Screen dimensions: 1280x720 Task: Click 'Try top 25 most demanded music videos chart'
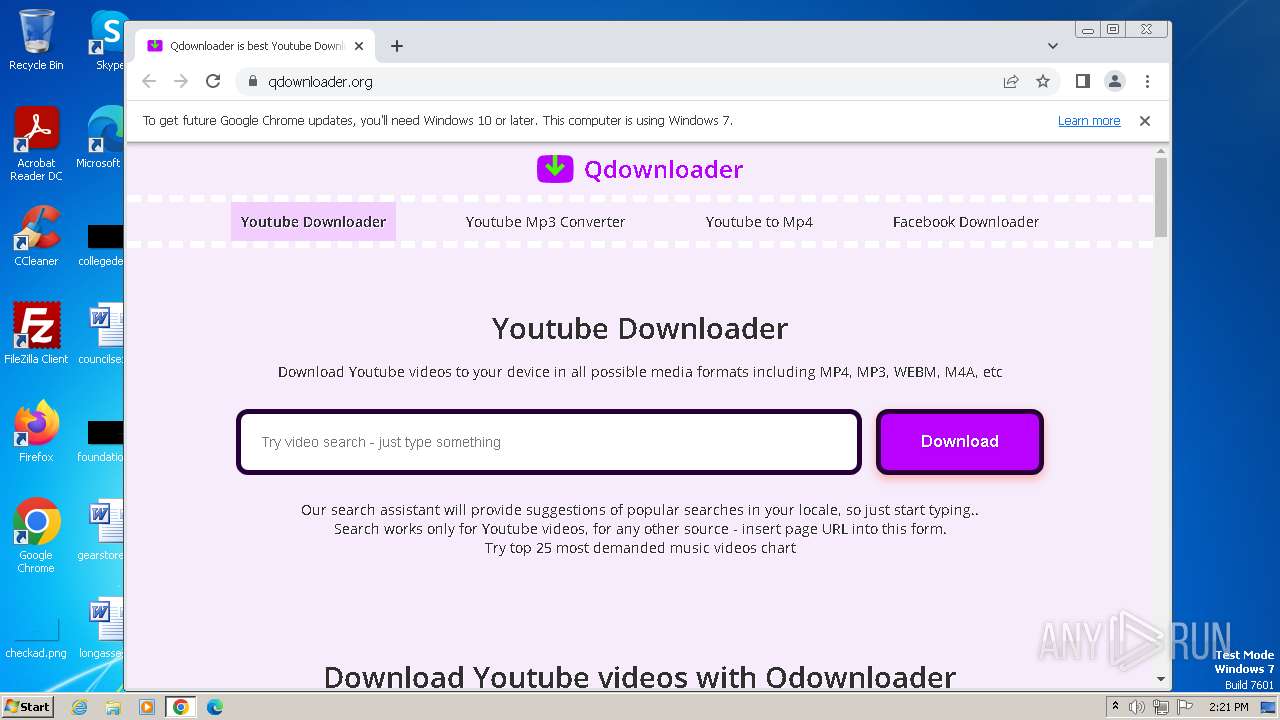[x=640, y=548]
